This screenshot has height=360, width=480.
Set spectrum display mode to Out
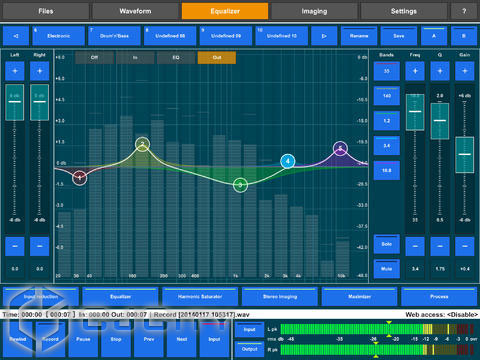coord(217,57)
